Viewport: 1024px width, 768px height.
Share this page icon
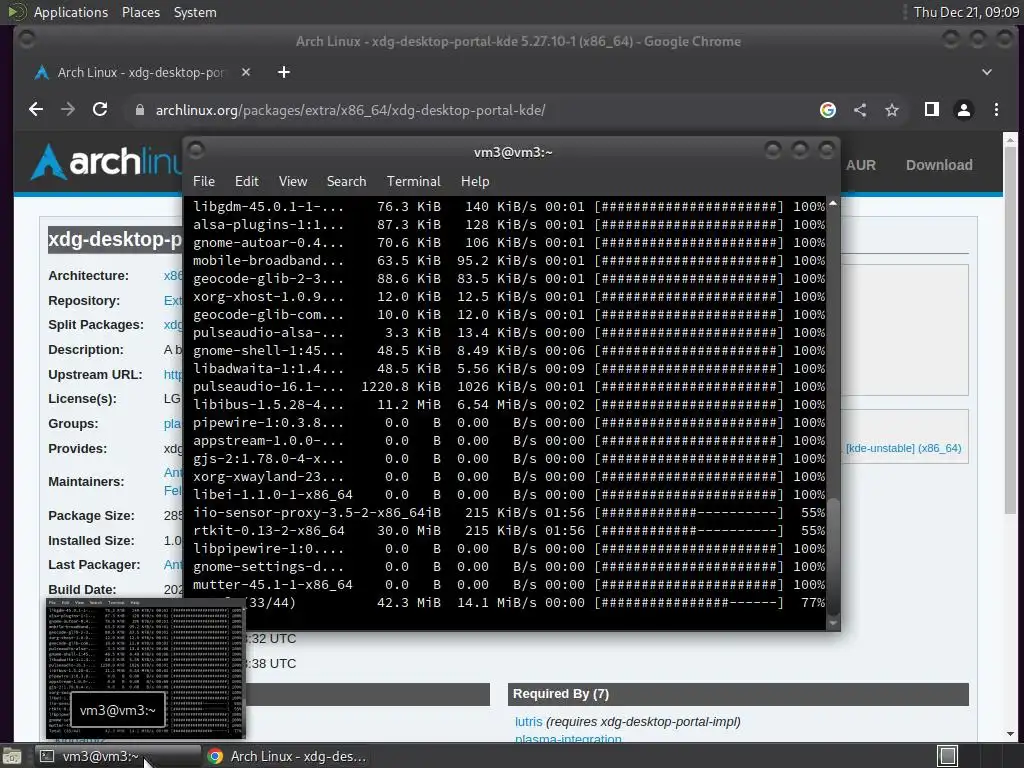coord(860,110)
